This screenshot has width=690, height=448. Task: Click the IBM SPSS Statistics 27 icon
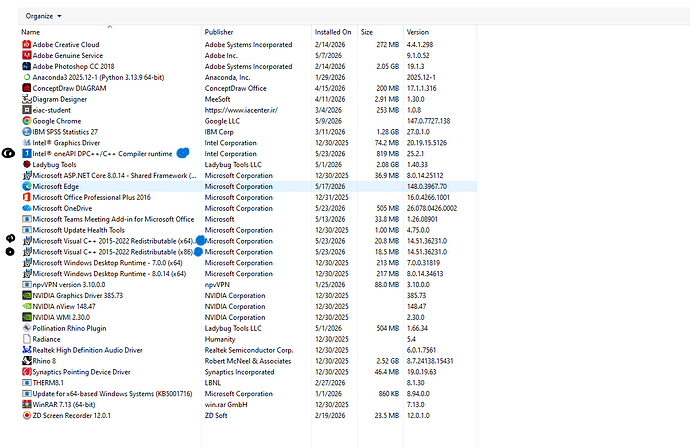point(27,132)
